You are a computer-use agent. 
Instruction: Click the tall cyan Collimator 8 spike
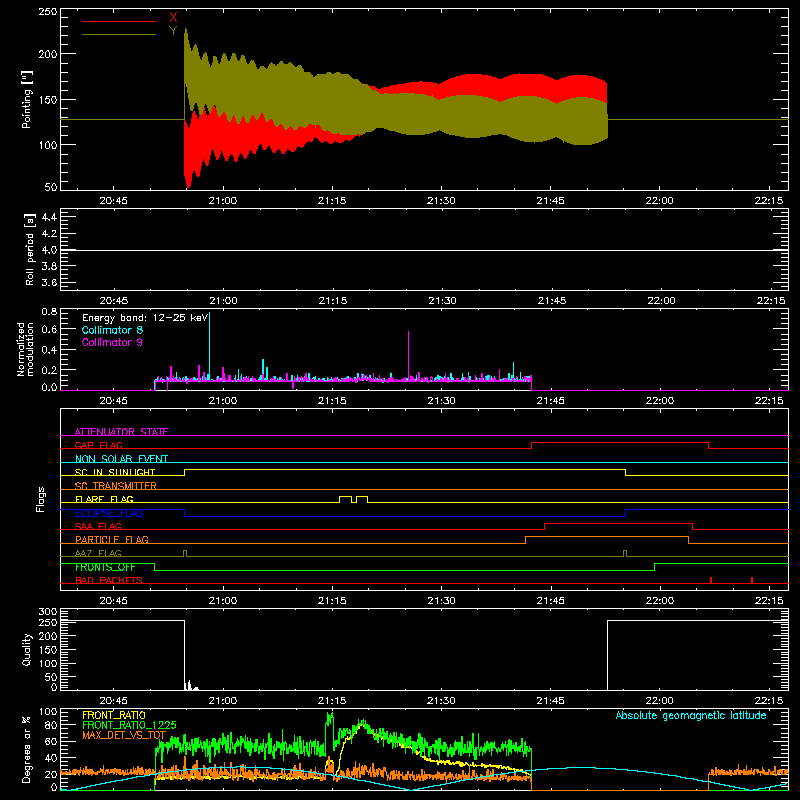[x=209, y=347]
